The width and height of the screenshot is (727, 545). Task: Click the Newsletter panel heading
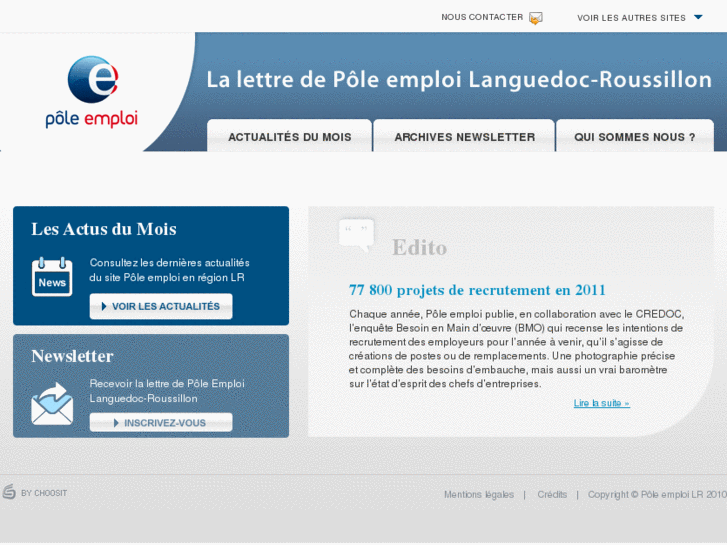point(72,356)
